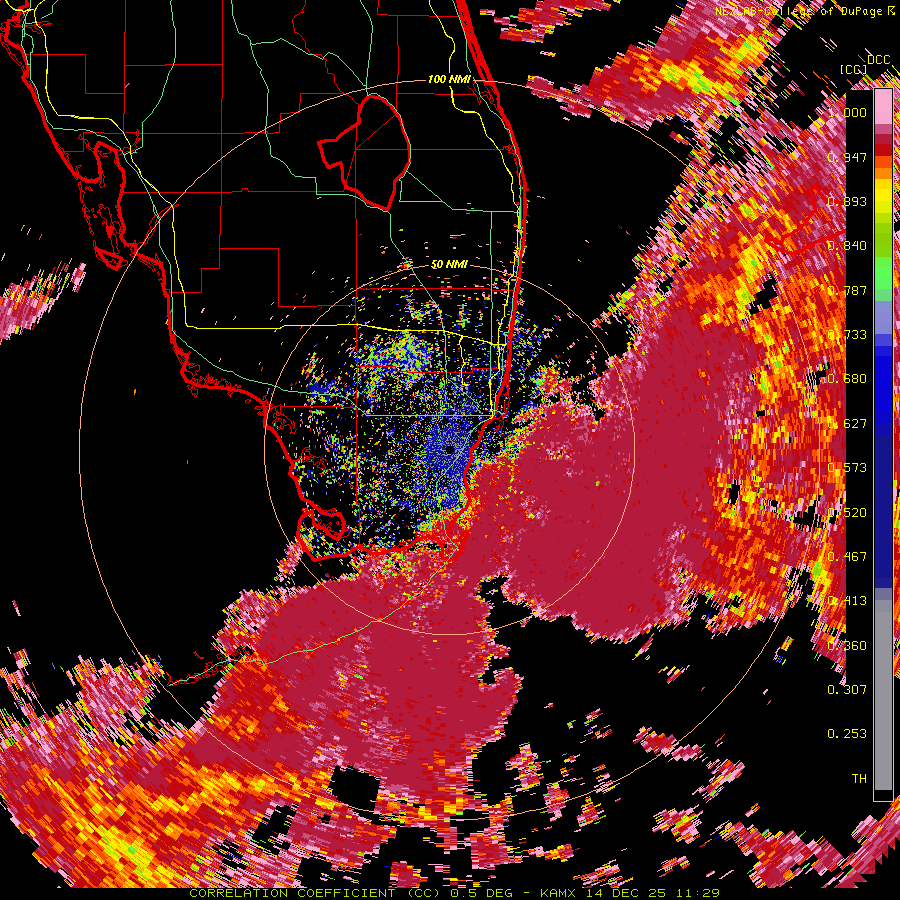The width and height of the screenshot is (900, 900).
Task: Select the 0.253 color scale value
Action: 847,734
